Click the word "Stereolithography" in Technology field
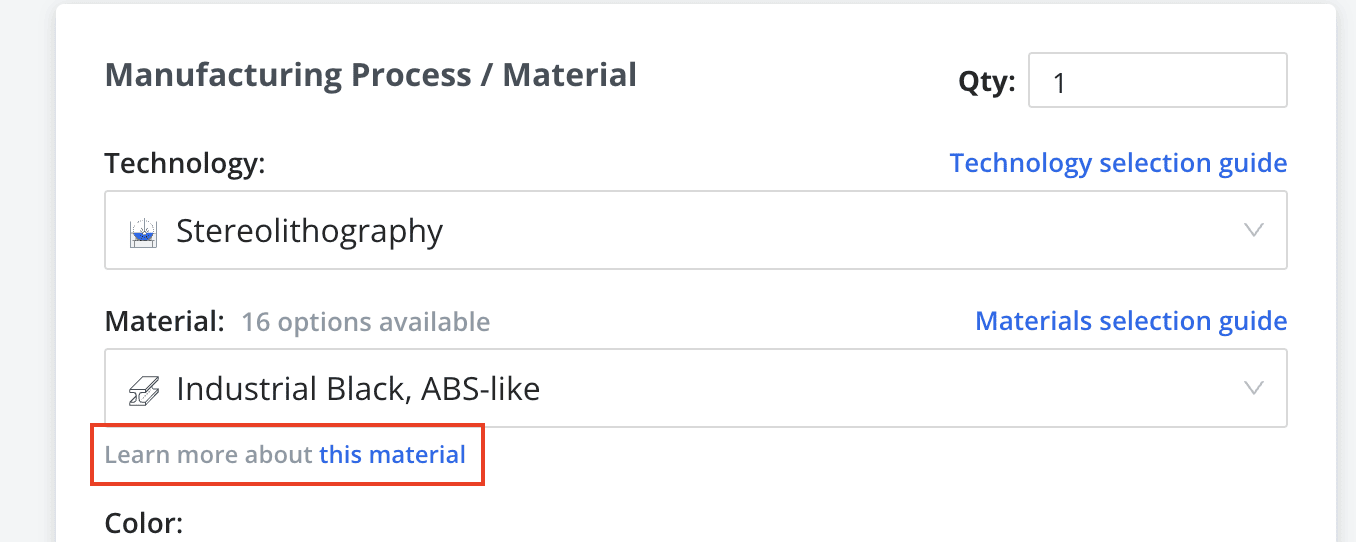The width and height of the screenshot is (1356, 542). coord(309,232)
